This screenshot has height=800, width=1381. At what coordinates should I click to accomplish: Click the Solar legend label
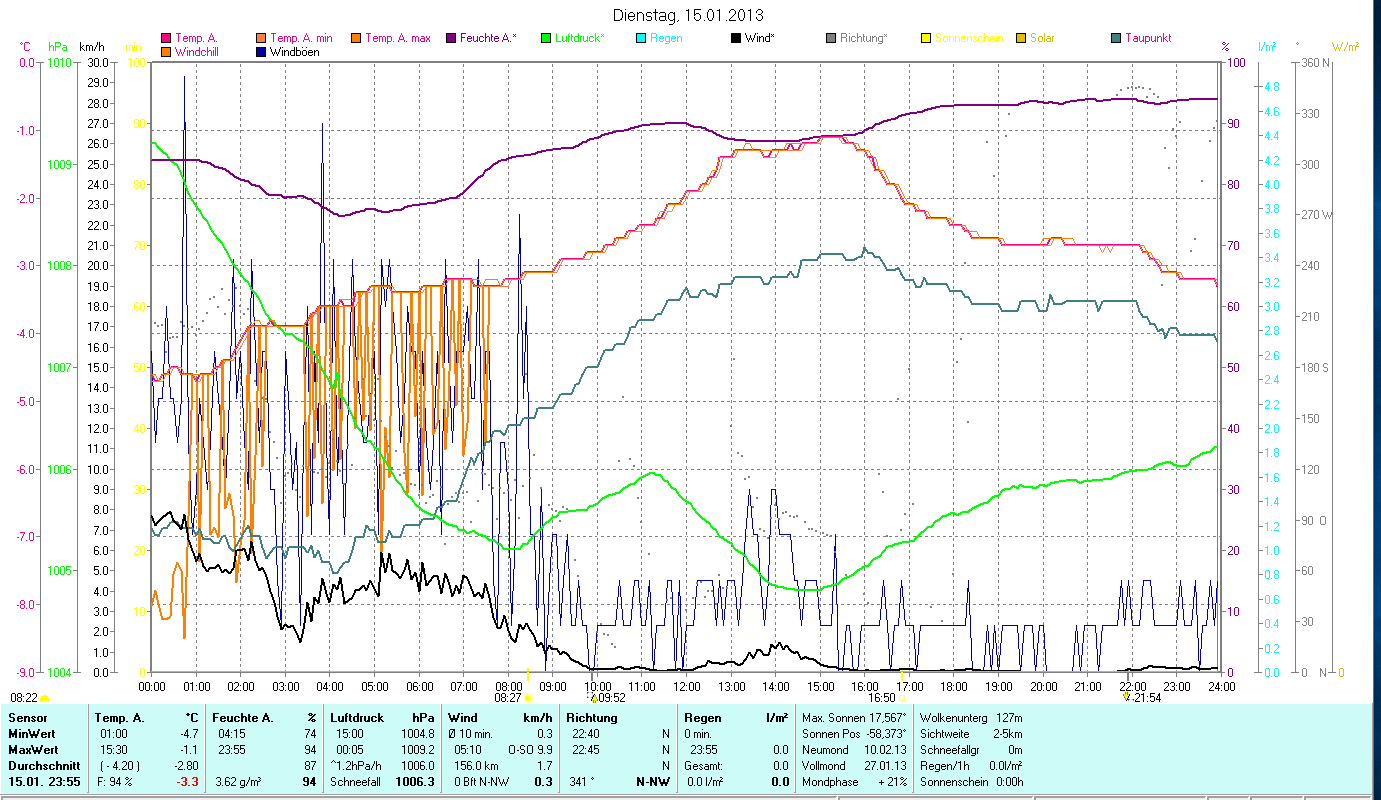[x=1042, y=38]
